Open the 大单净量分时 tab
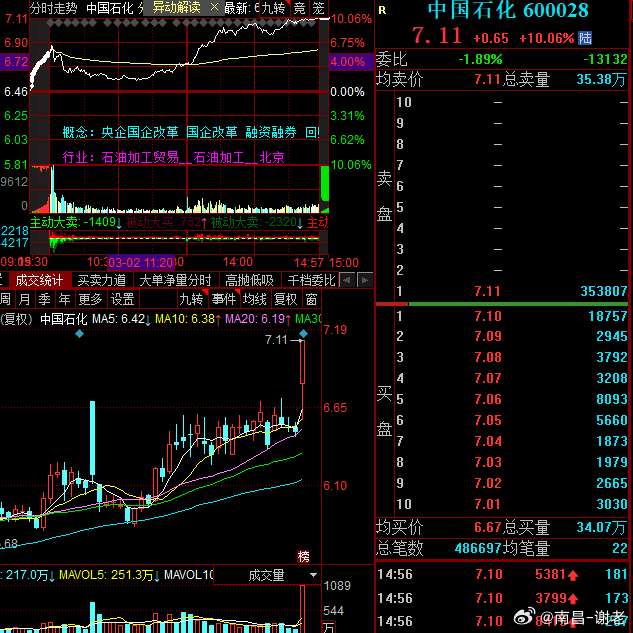633x633 pixels. 175,280
